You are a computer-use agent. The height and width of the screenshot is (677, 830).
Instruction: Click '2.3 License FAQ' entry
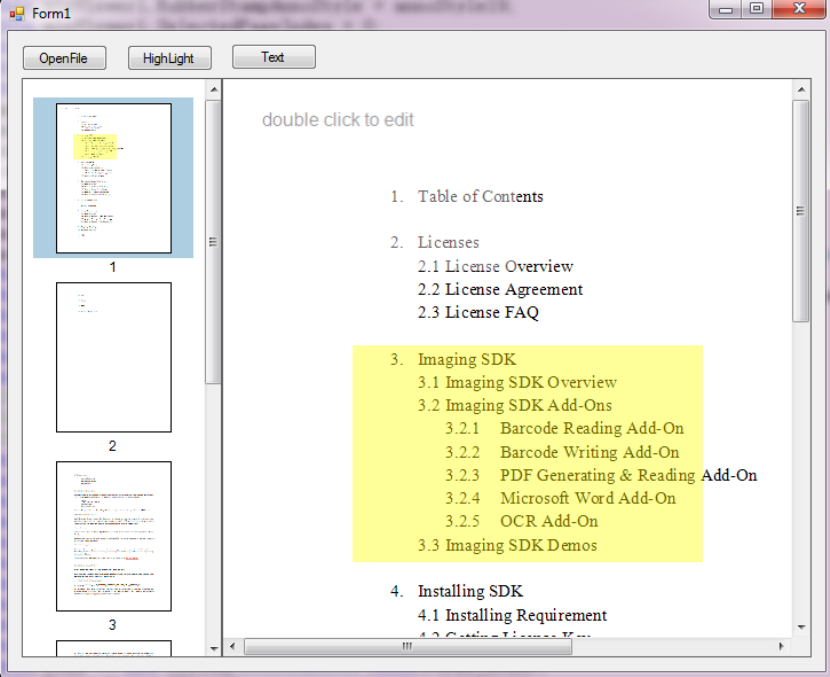[478, 312]
